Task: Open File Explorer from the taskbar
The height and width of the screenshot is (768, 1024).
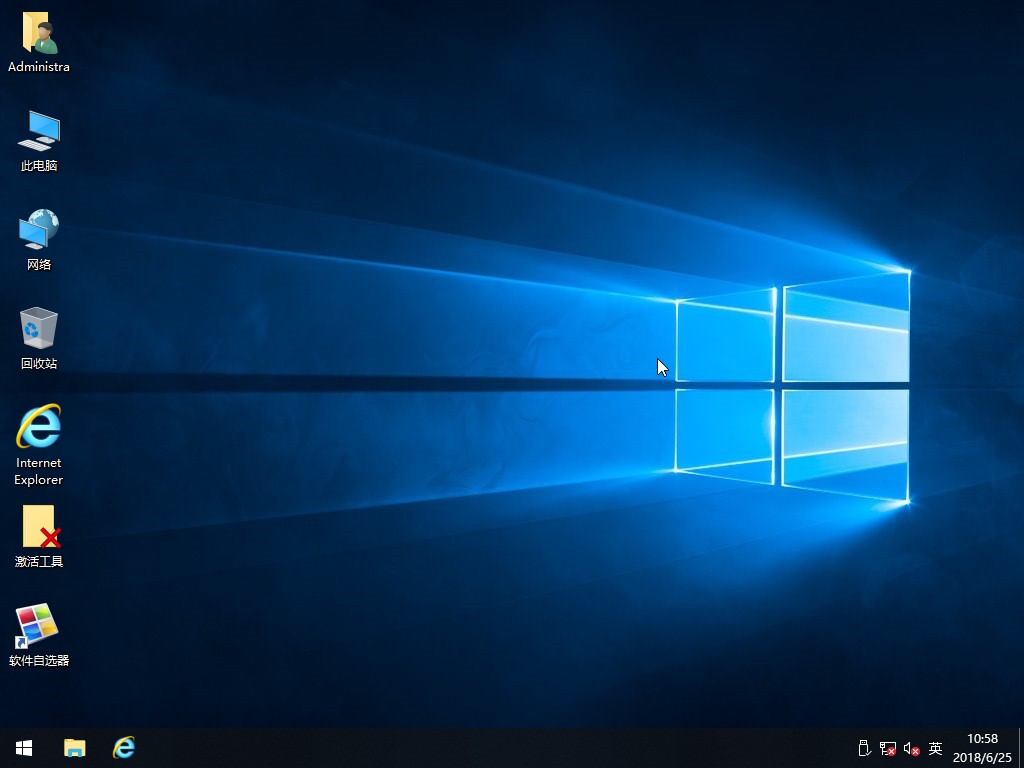Action: coord(74,747)
